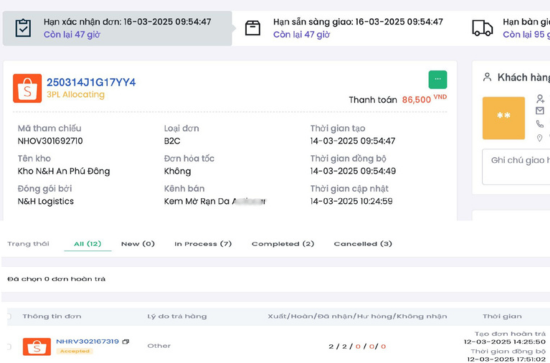Switch to the In Process (7) tab

(x=203, y=244)
